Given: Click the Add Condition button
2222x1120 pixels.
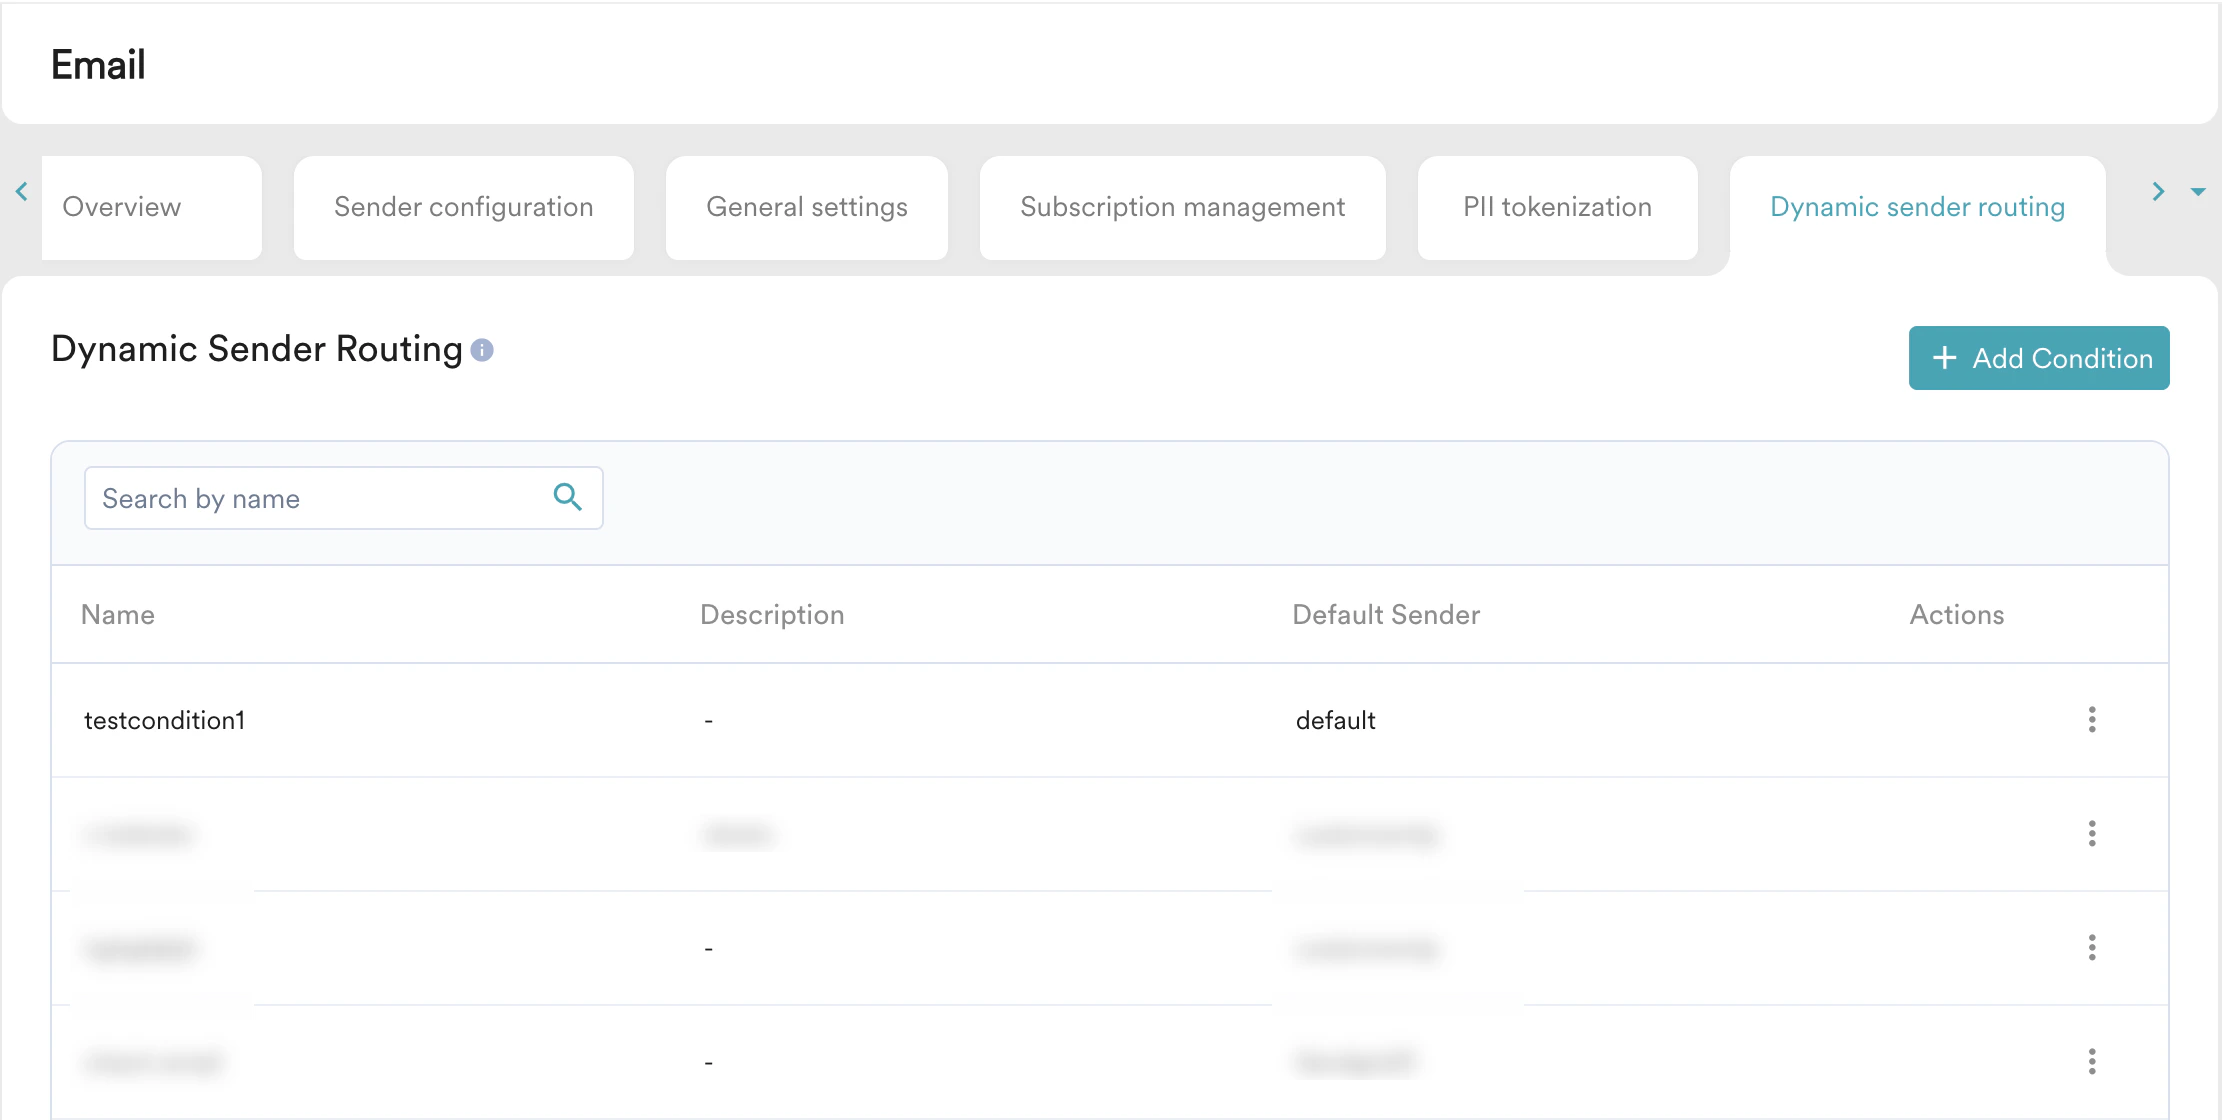Looking at the screenshot, I should (2038, 358).
